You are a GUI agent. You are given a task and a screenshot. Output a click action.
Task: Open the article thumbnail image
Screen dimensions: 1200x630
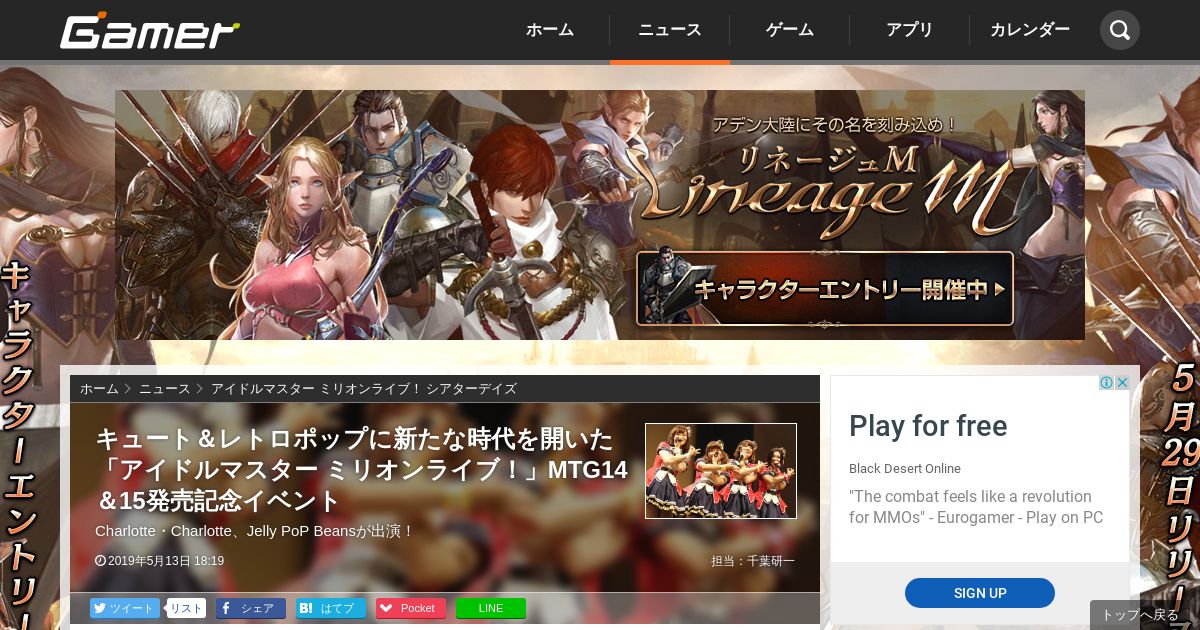click(x=721, y=471)
